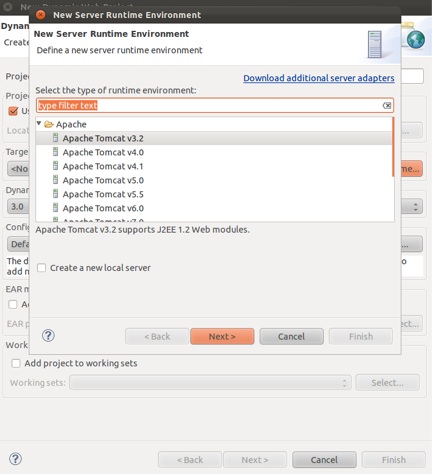The height and width of the screenshot is (474, 433).
Task: Open Download additional server adapters link
Action: point(319,78)
